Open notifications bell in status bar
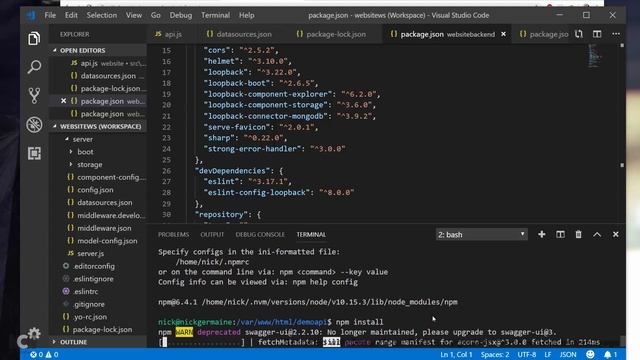Screen dimensions: 640x360 (x=610, y=354)
